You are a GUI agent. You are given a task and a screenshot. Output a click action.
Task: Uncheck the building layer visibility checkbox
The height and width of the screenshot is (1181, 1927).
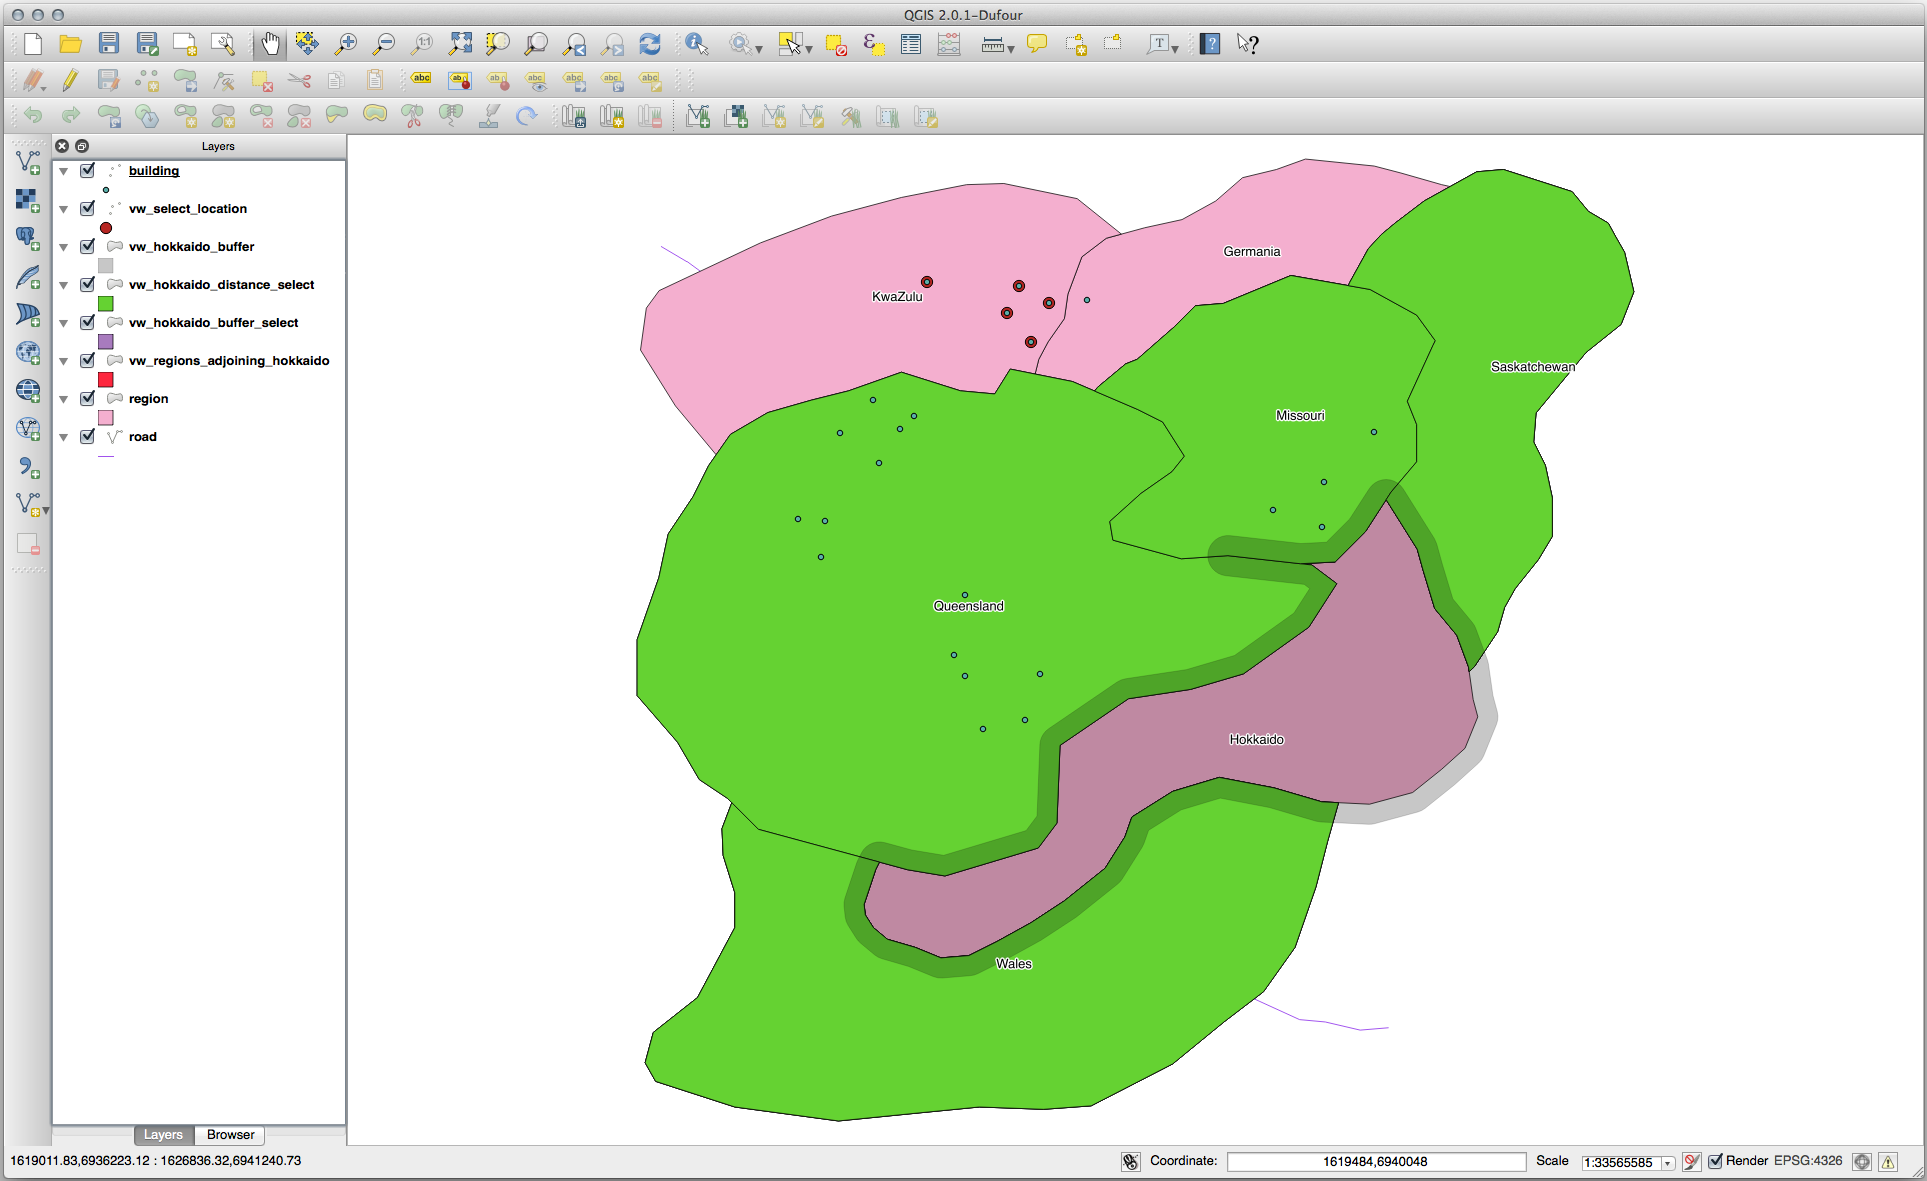[x=88, y=171]
